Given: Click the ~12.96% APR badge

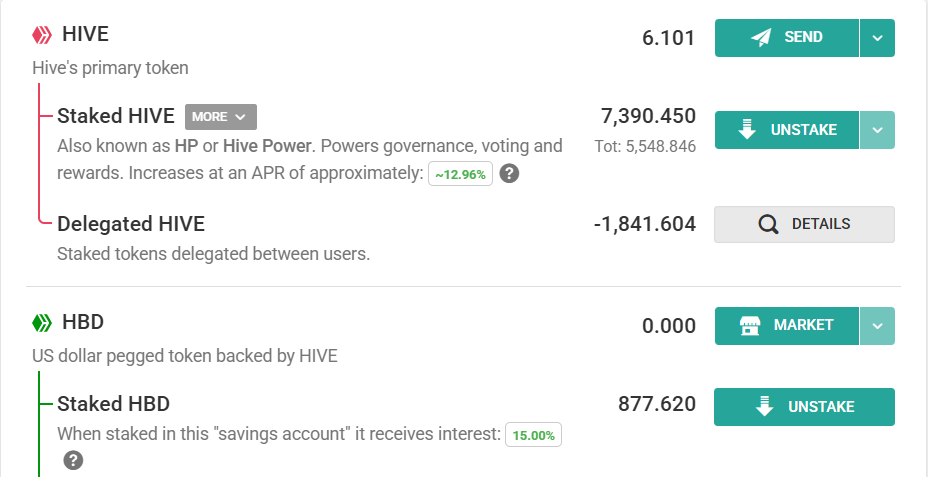Looking at the screenshot, I should coord(460,175).
